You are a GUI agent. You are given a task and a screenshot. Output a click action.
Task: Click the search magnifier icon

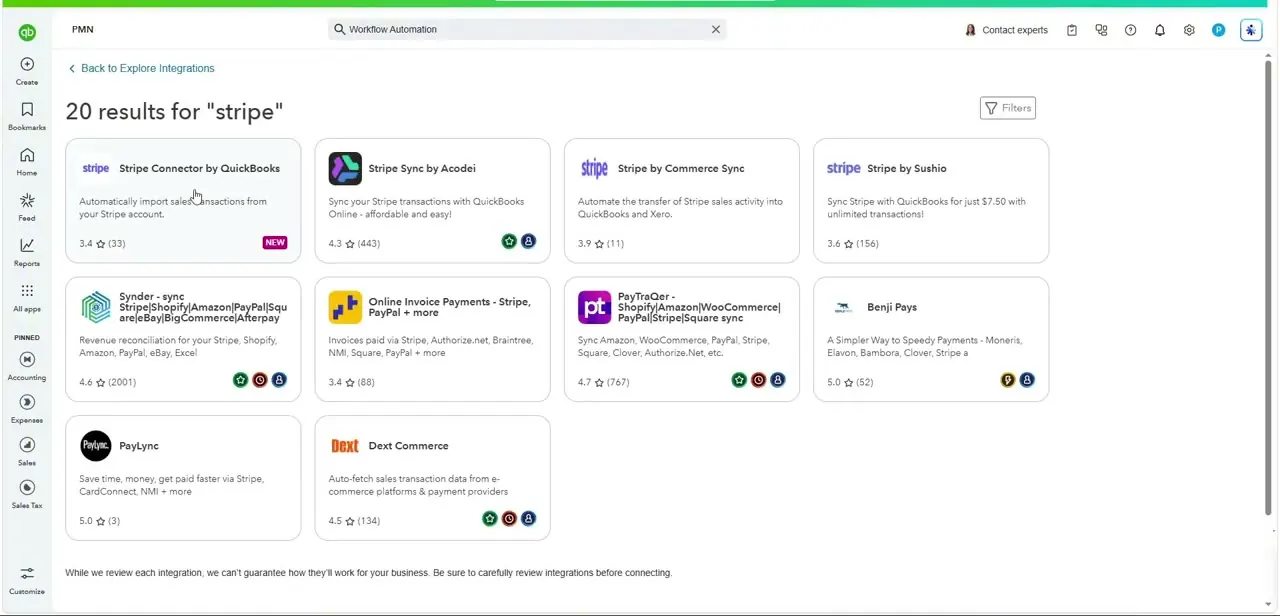coord(339,29)
